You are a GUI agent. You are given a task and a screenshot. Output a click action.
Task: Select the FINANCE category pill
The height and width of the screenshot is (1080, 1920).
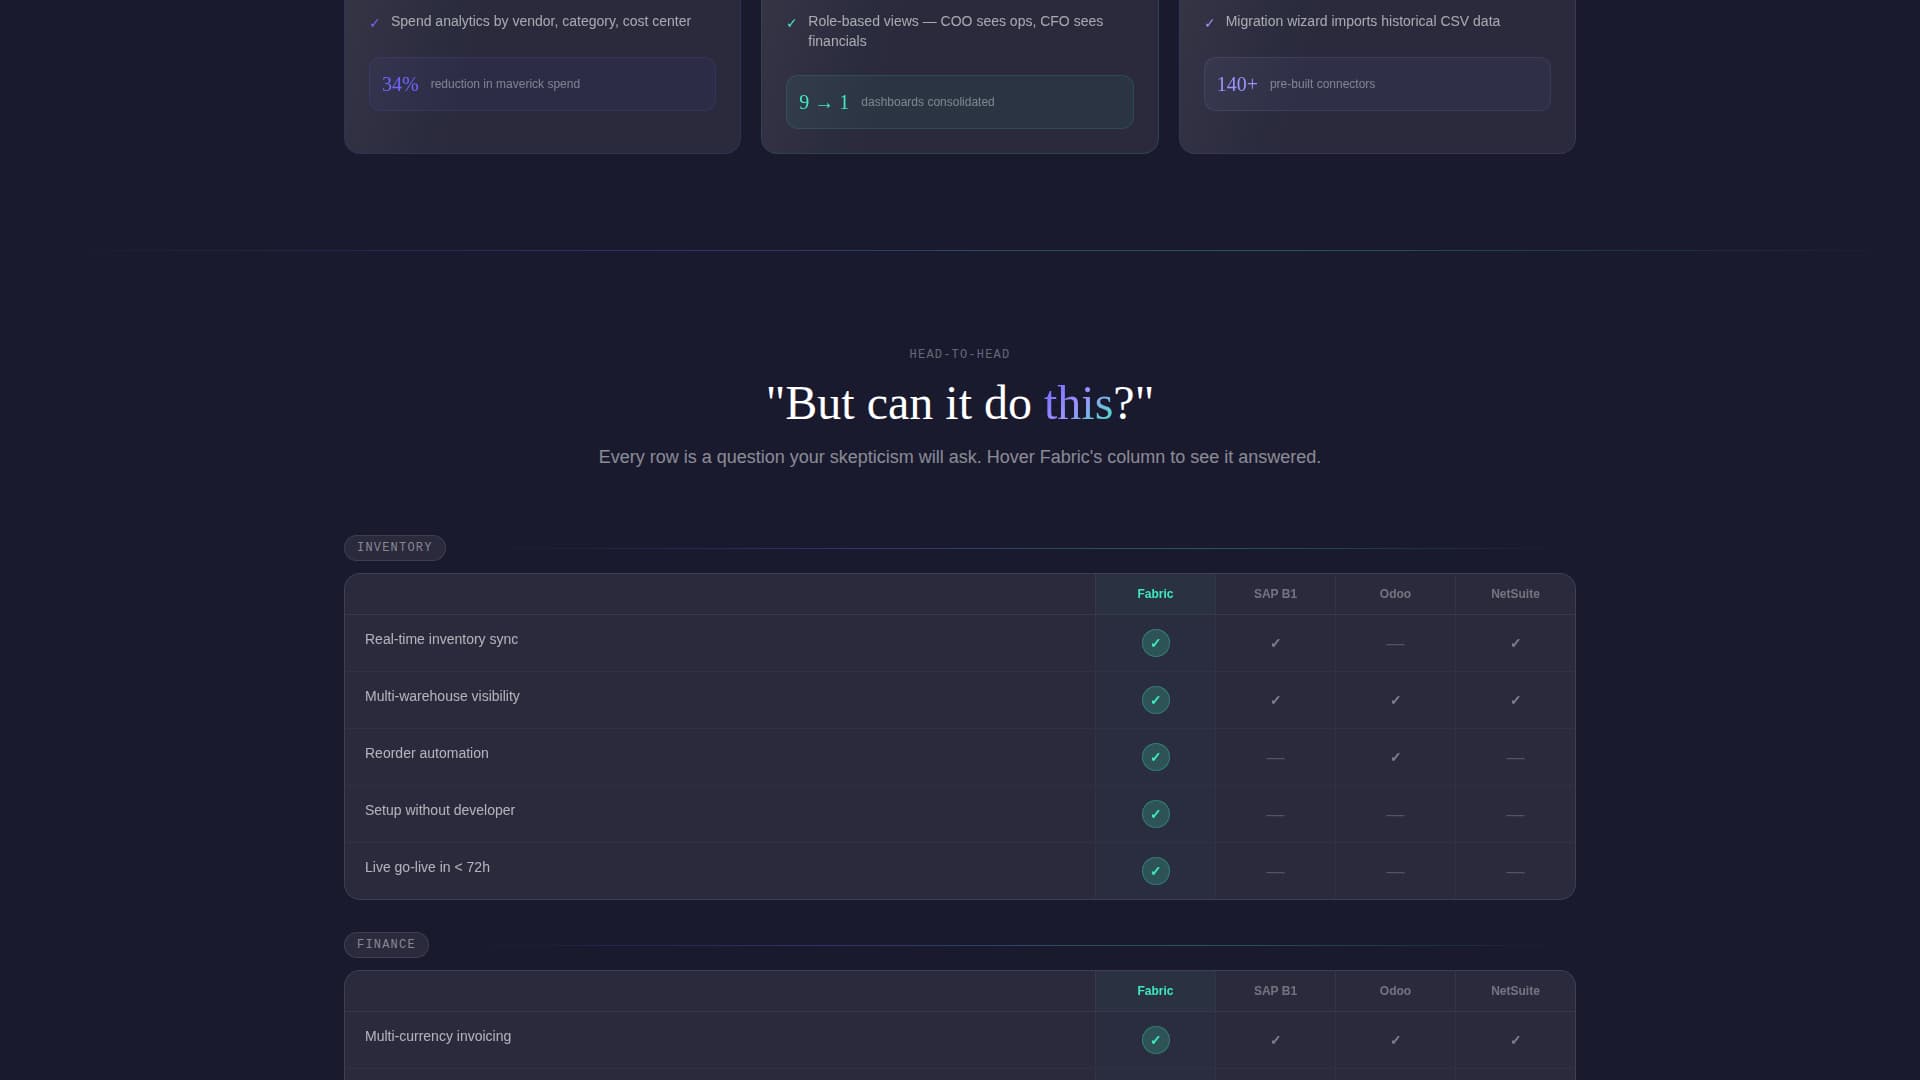click(x=386, y=945)
